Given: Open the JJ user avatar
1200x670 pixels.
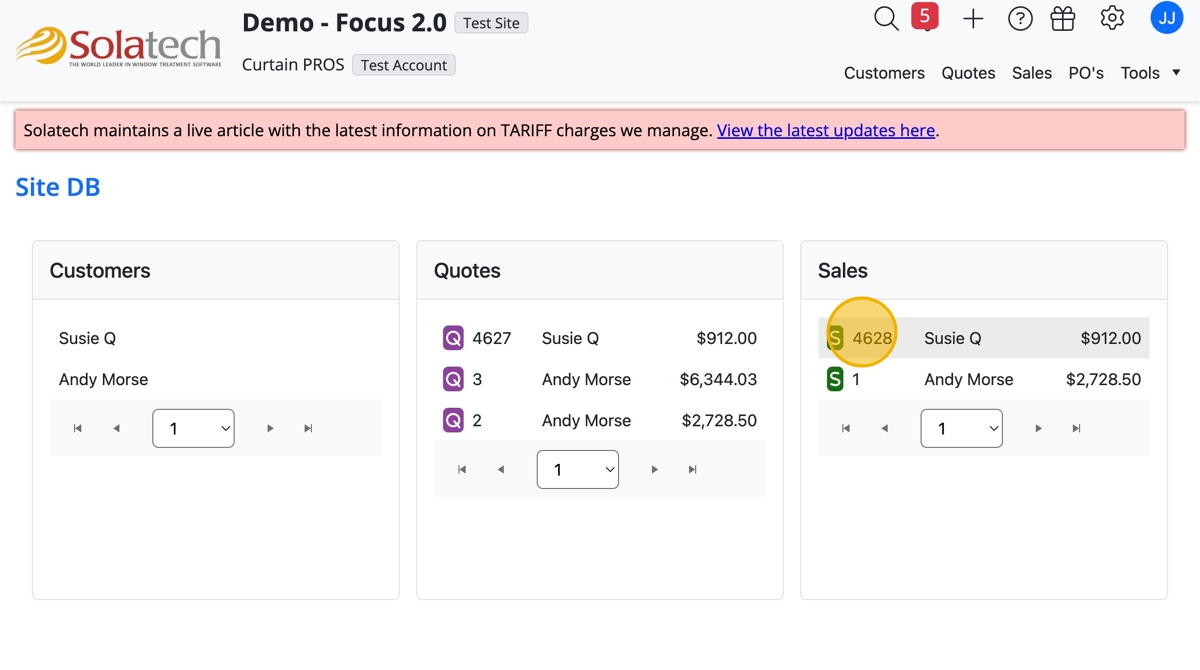Looking at the screenshot, I should click(1167, 18).
